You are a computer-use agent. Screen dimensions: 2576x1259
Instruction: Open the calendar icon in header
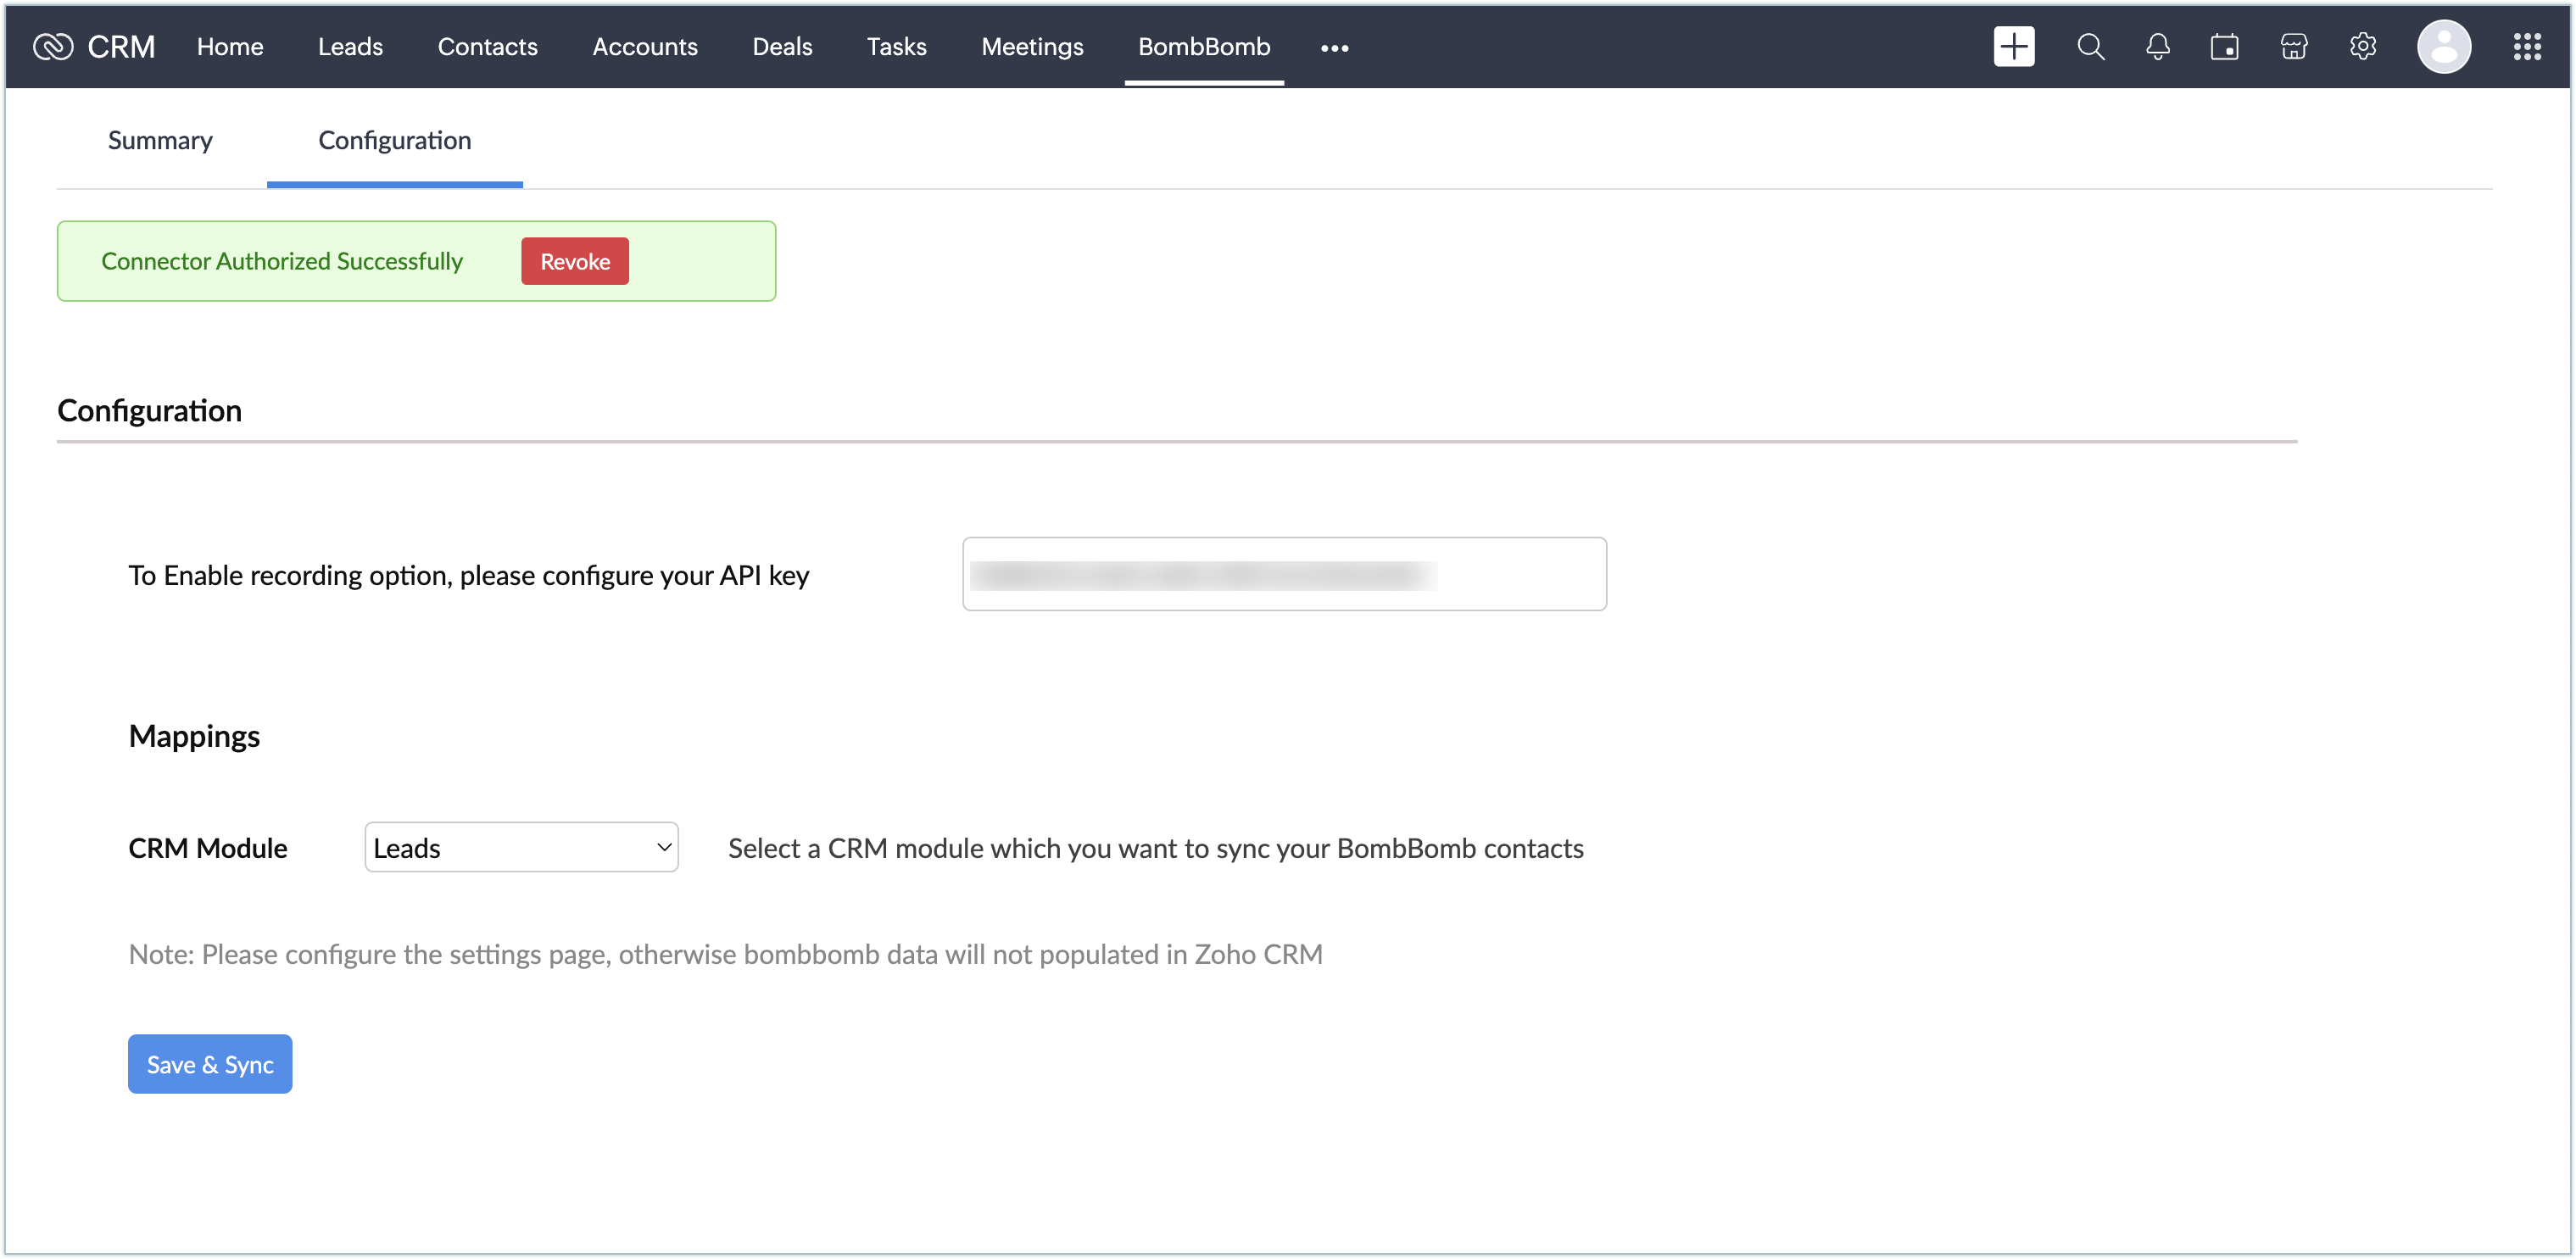coord(2224,47)
